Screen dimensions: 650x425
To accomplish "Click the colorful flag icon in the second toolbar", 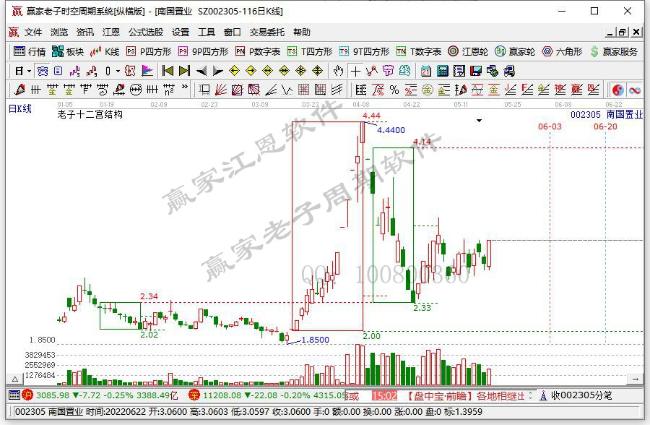I will pyautogui.click(x=147, y=71).
